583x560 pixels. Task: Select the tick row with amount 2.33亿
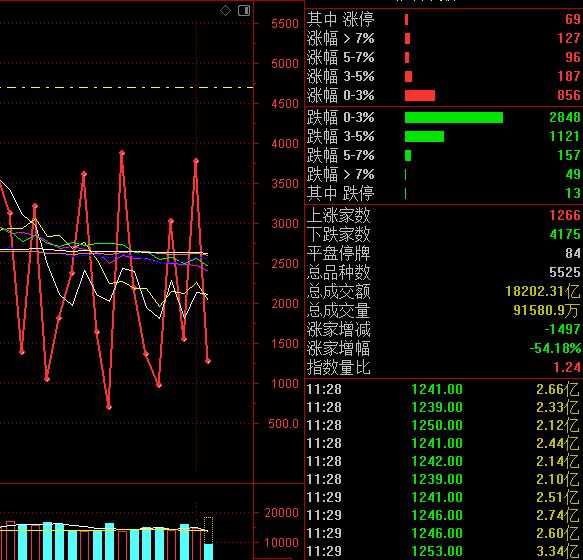443,407
